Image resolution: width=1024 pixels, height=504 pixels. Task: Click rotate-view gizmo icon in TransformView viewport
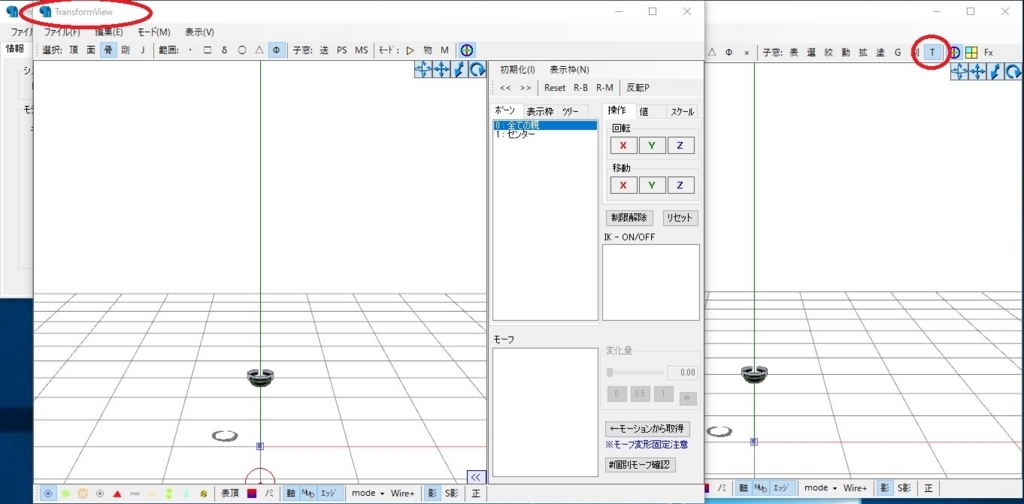[x=423, y=70]
